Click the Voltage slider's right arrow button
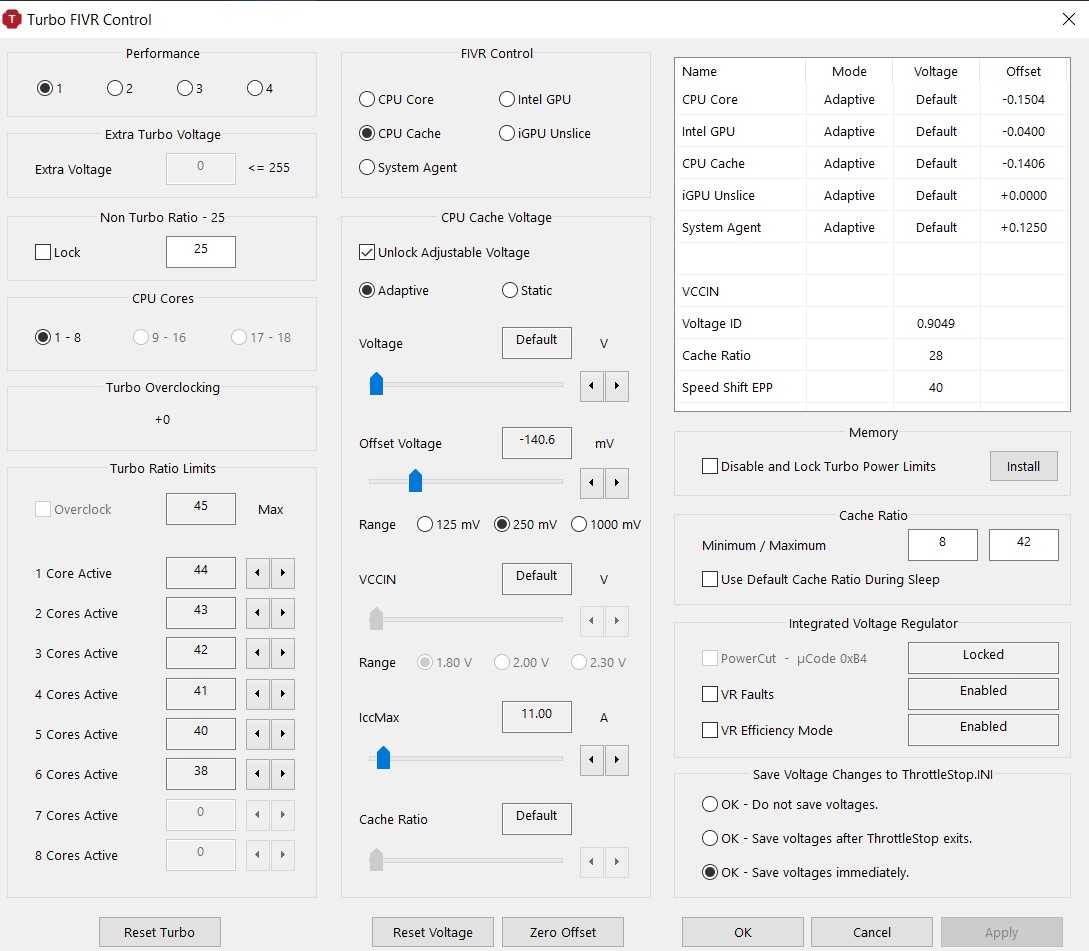The width and height of the screenshot is (1089, 951). 617,386
